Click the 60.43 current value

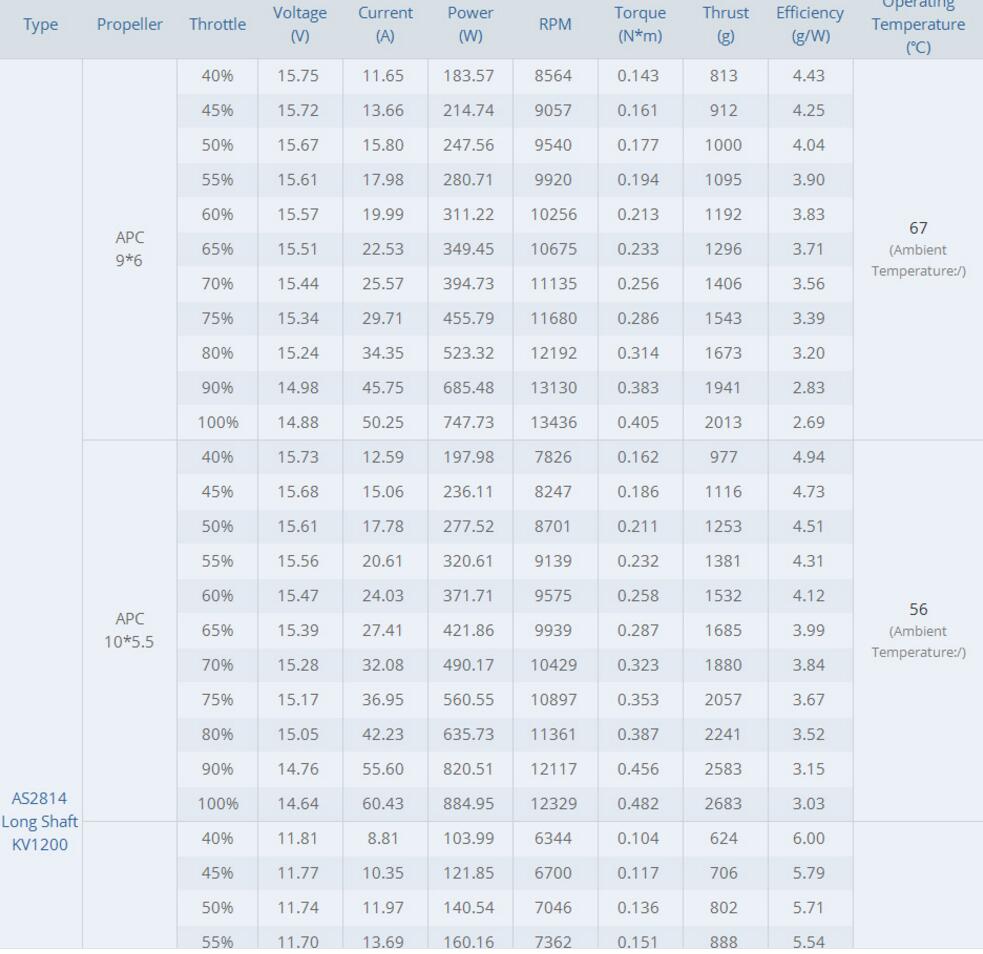coord(384,804)
